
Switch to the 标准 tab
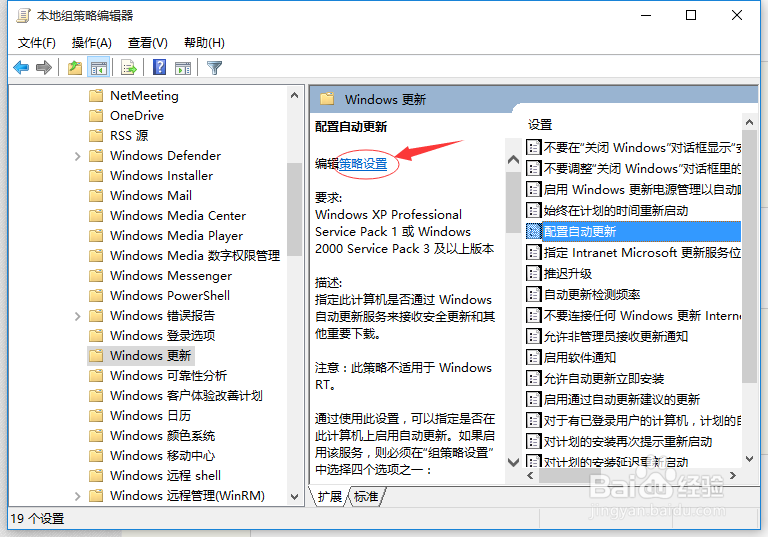pos(366,497)
